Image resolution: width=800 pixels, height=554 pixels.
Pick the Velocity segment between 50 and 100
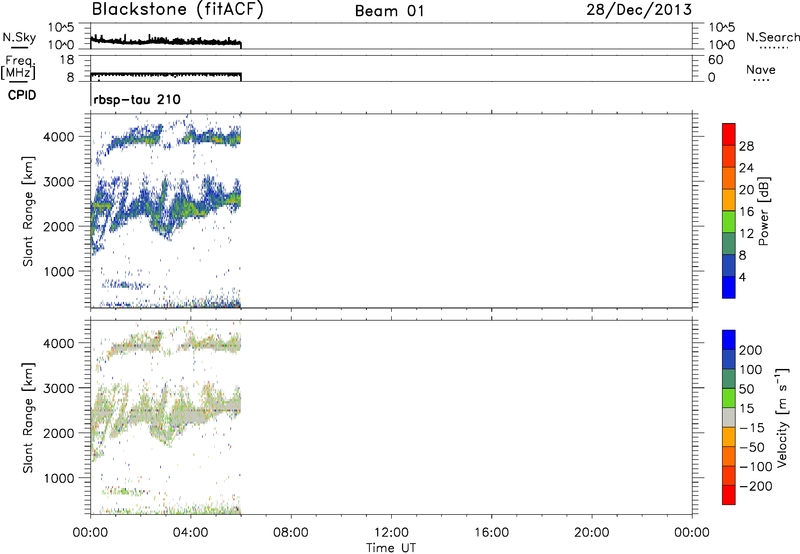[x=729, y=379]
